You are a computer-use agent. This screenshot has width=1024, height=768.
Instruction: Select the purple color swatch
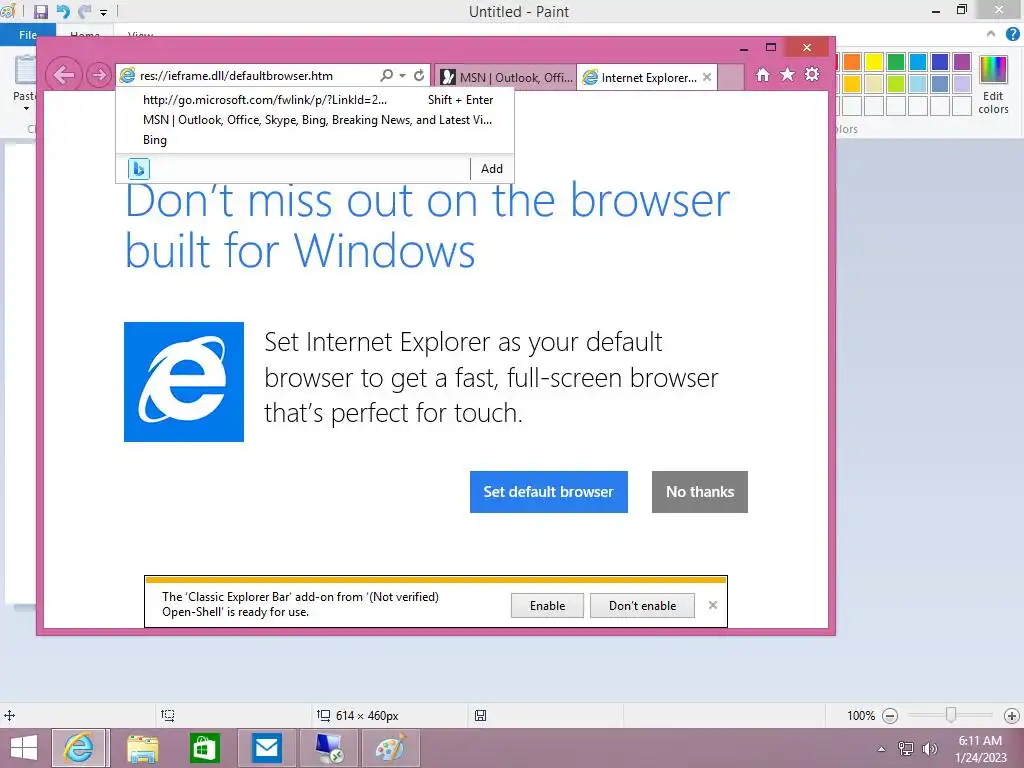tap(962, 61)
